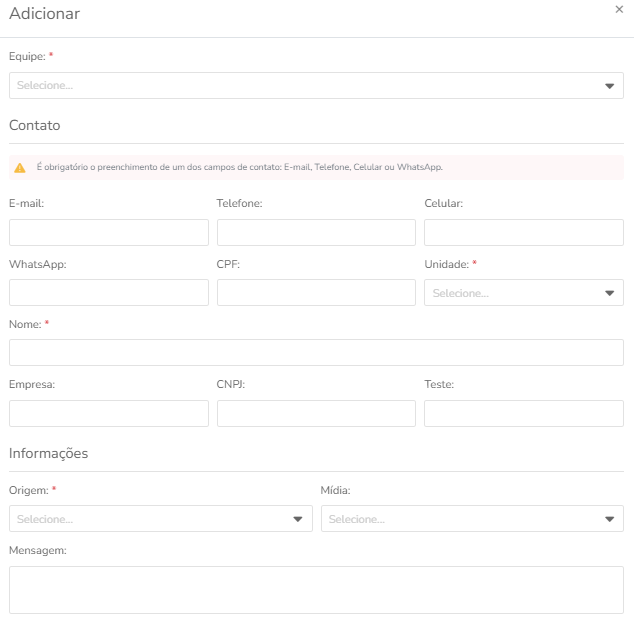
Task: Click the Nome input field
Action: coord(316,352)
